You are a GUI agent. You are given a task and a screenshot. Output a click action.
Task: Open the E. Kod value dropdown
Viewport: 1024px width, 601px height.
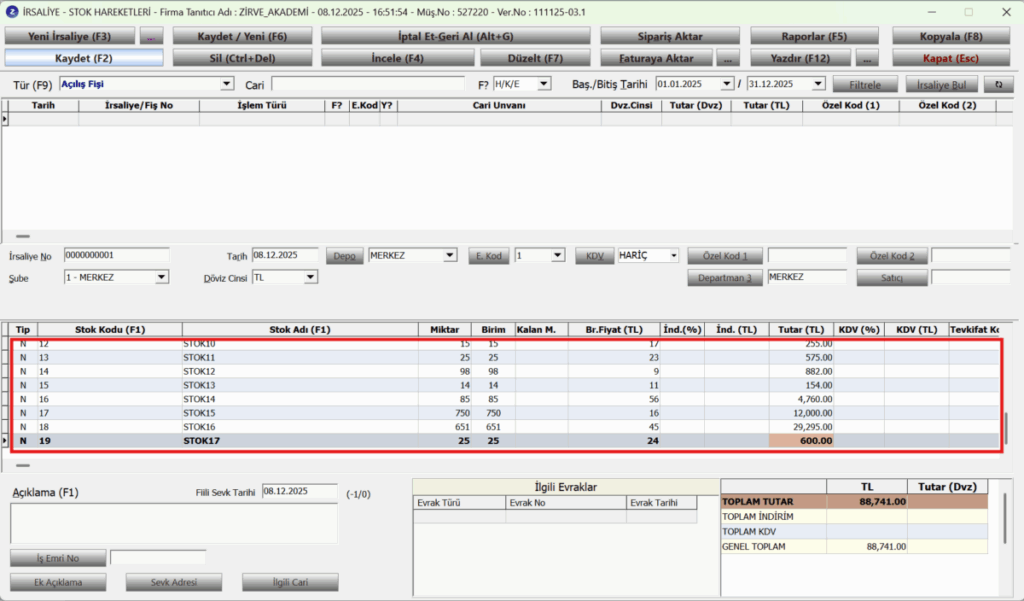point(558,255)
